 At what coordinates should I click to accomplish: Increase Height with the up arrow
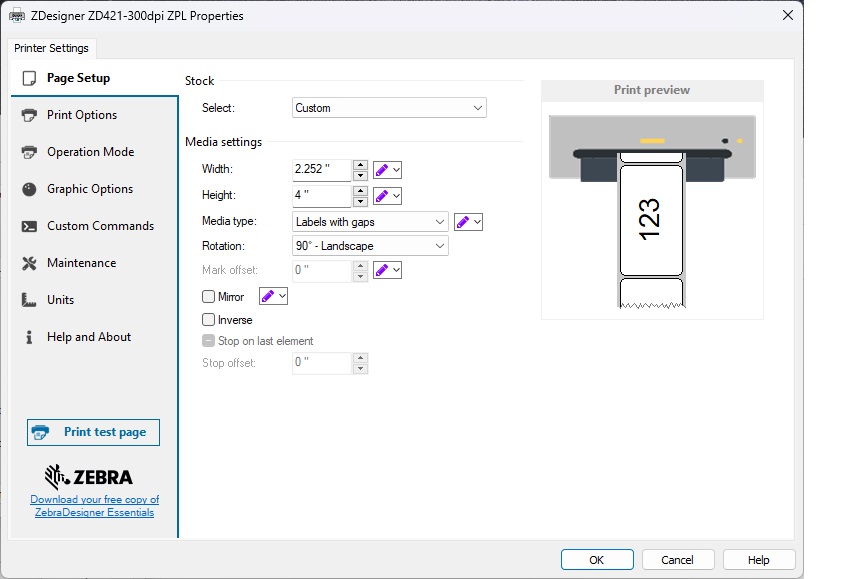pyautogui.click(x=360, y=191)
